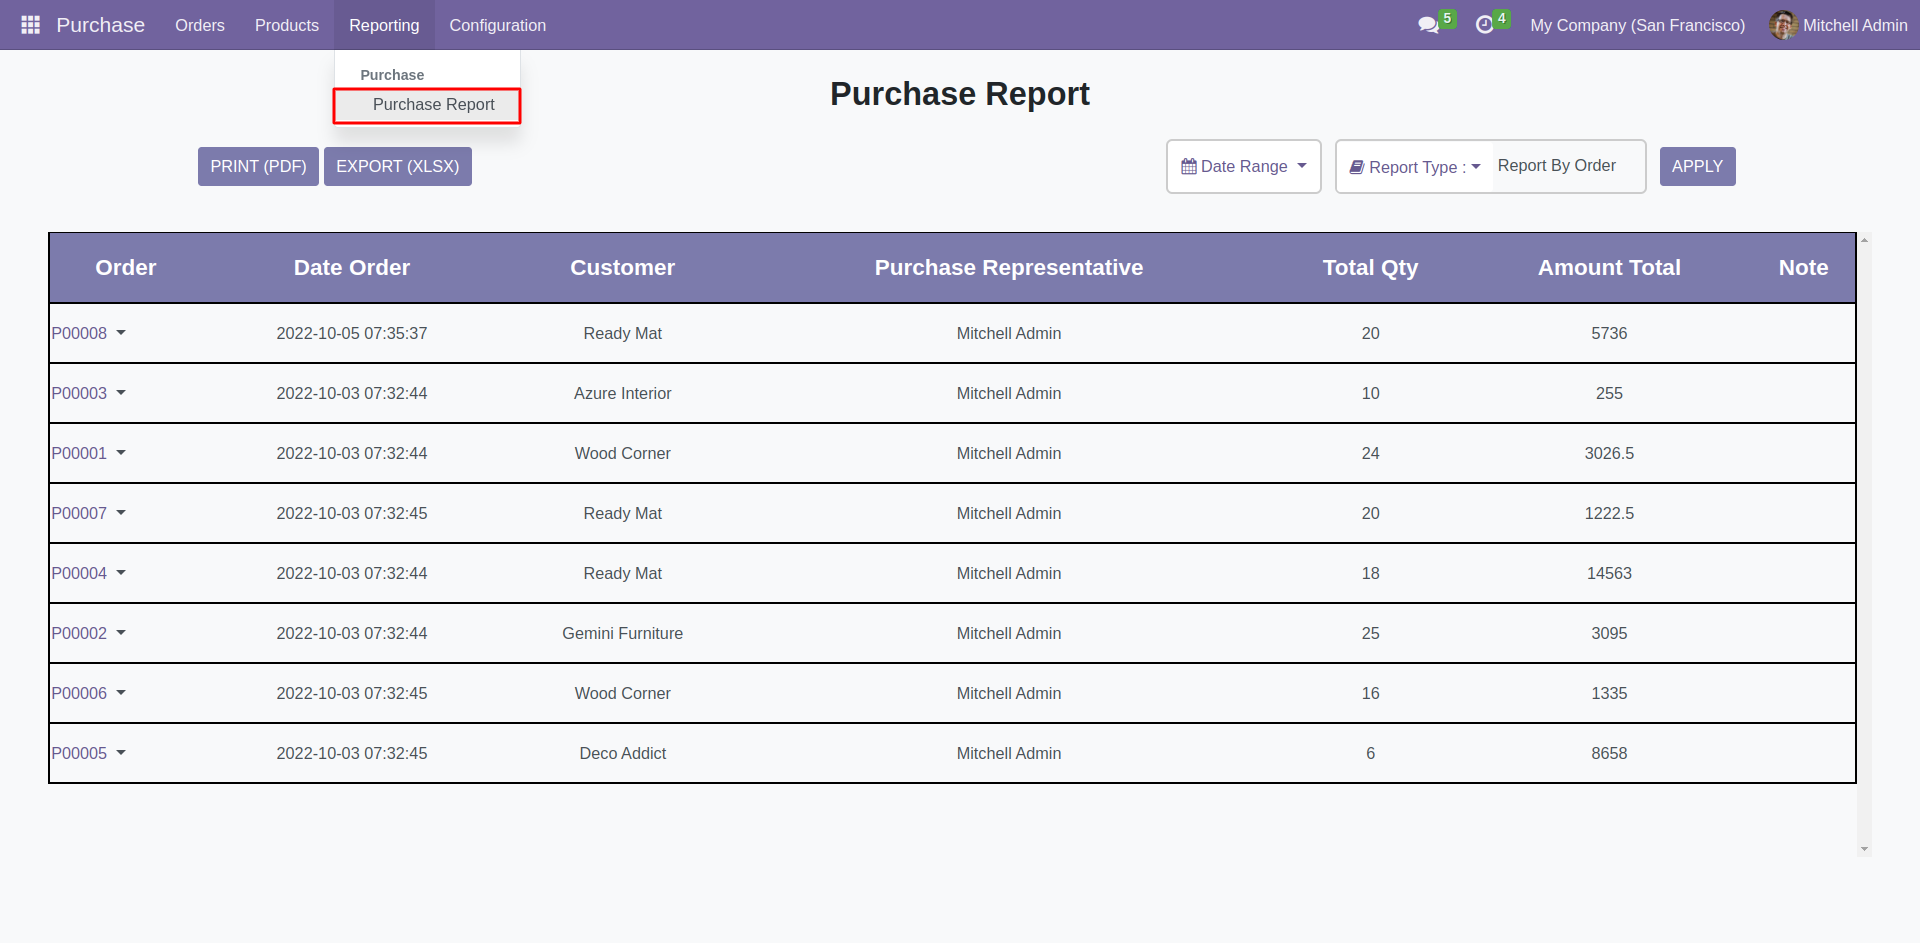The height and width of the screenshot is (943, 1920).
Task: Open the chat messages icon
Action: coord(1428,25)
